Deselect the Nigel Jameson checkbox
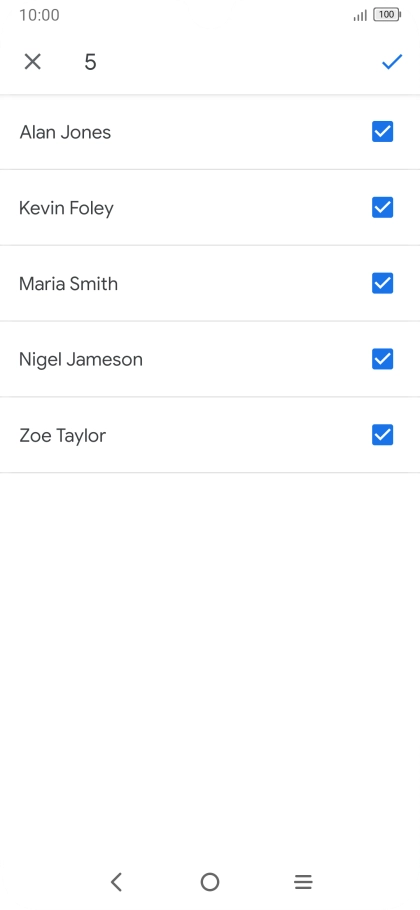 pyautogui.click(x=382, y=359)
